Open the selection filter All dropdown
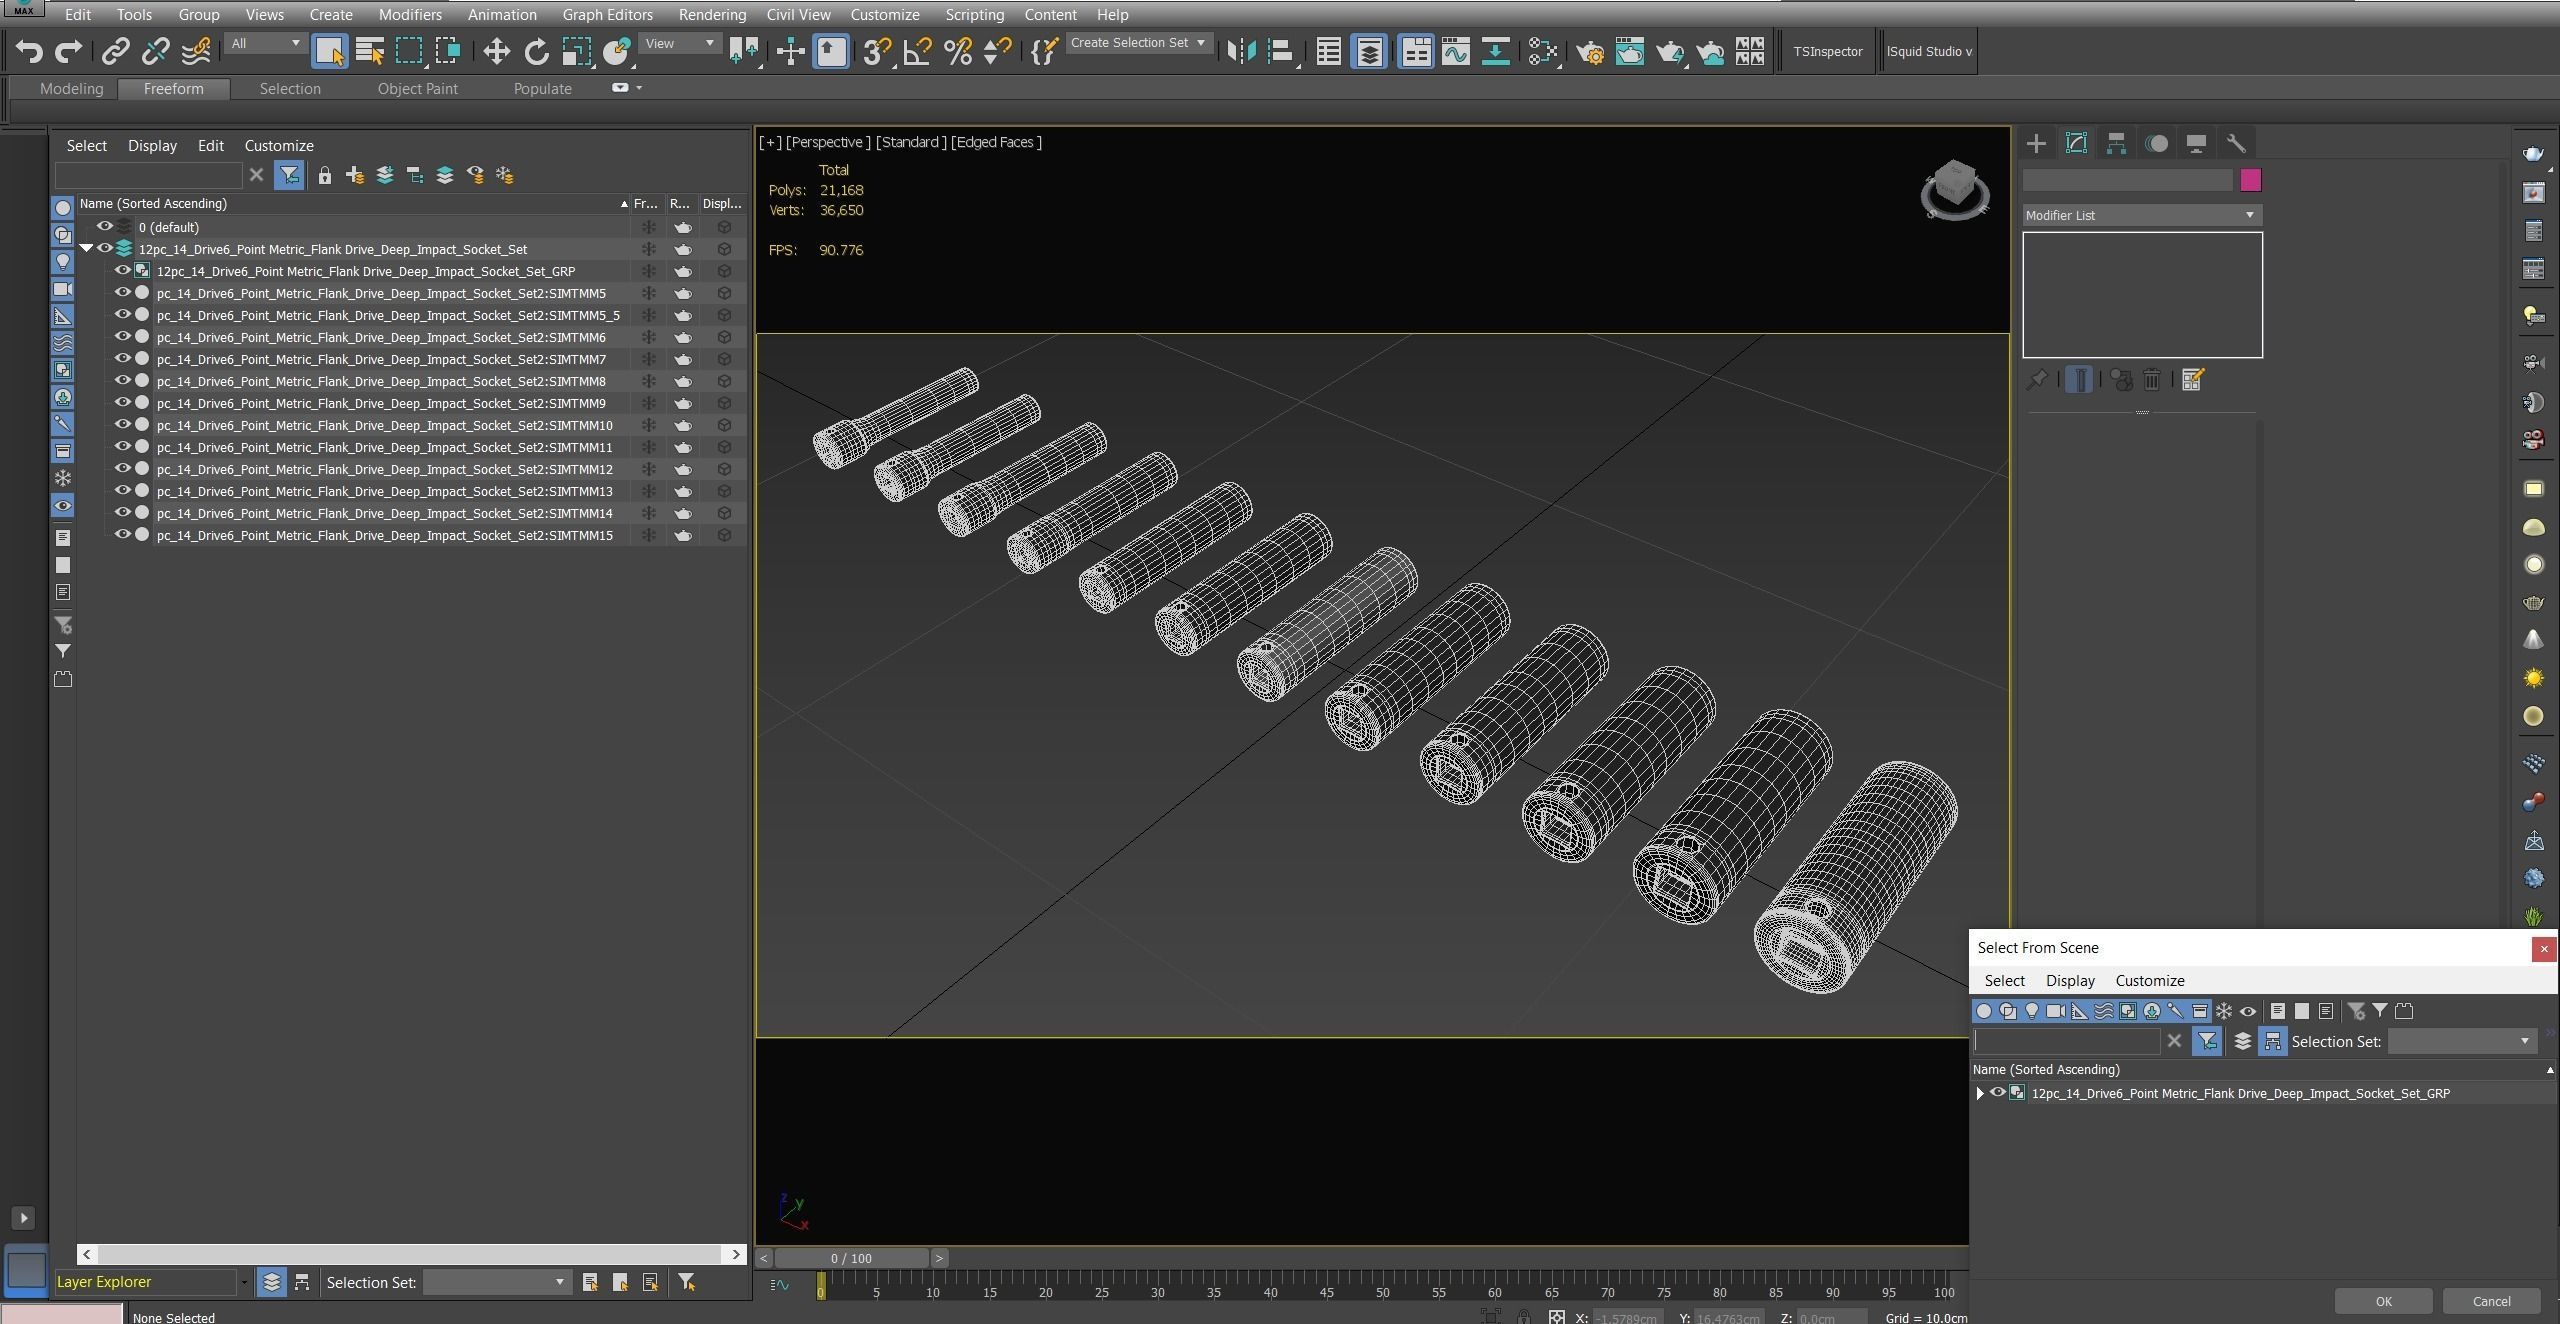Viewport: 2560px width, 1324px height. (x=265, y=43)
